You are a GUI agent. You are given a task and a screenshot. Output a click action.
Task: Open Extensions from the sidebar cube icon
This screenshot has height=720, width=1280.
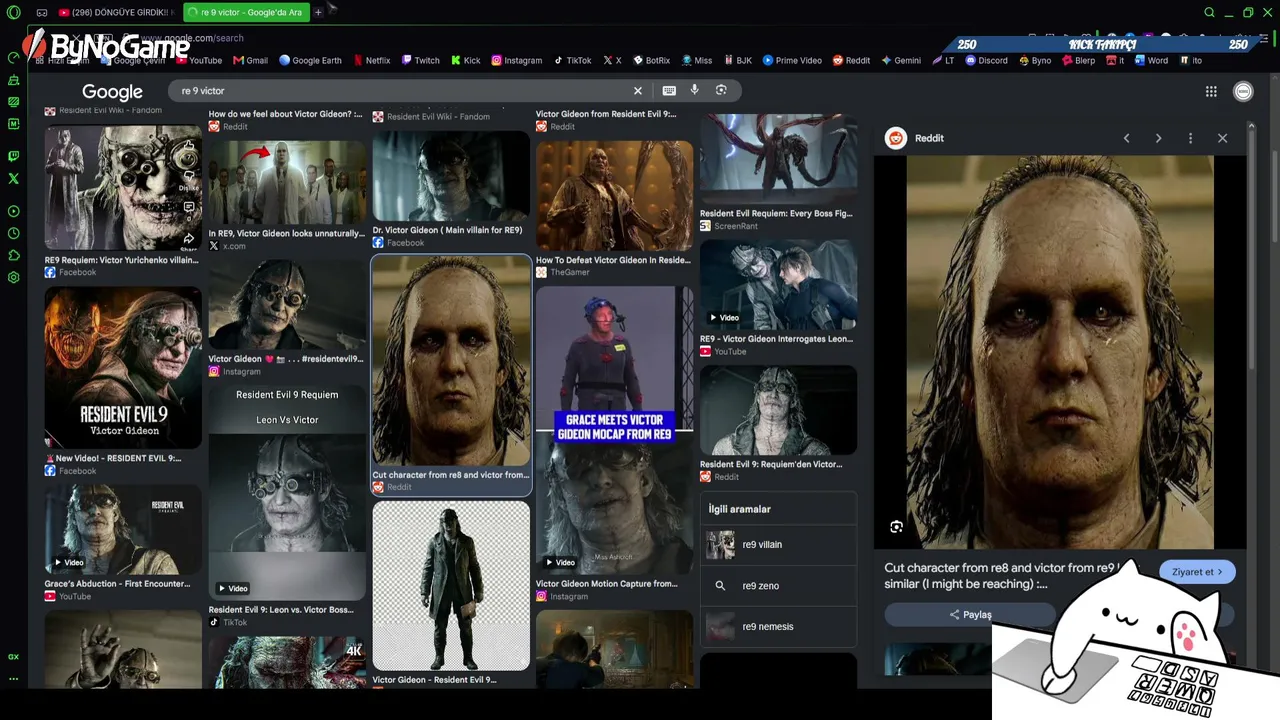pos(13,255)
